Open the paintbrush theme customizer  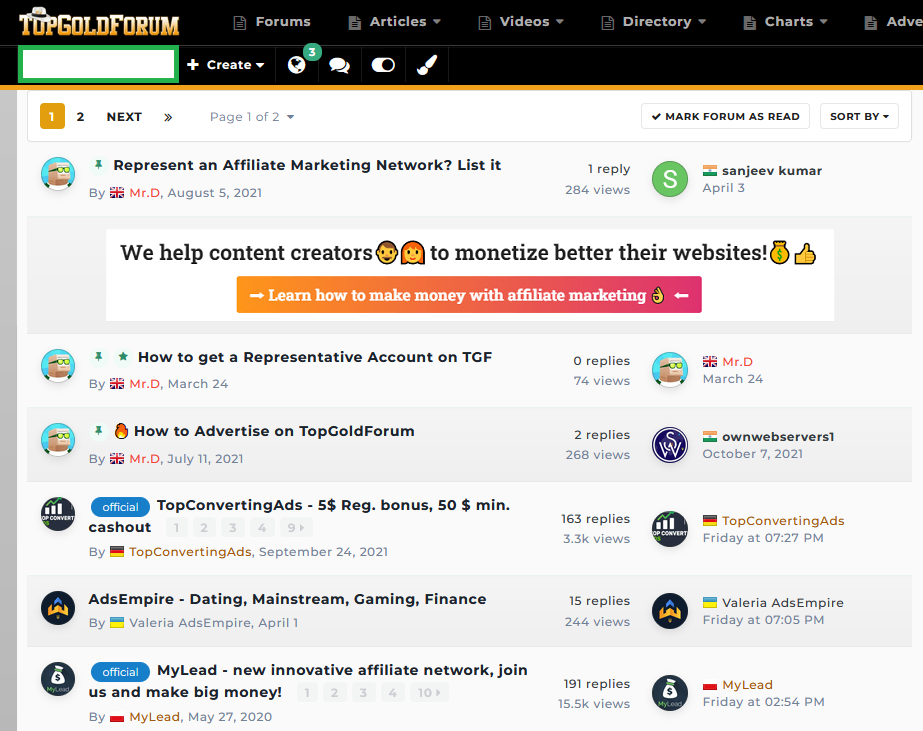click(427, 65)
